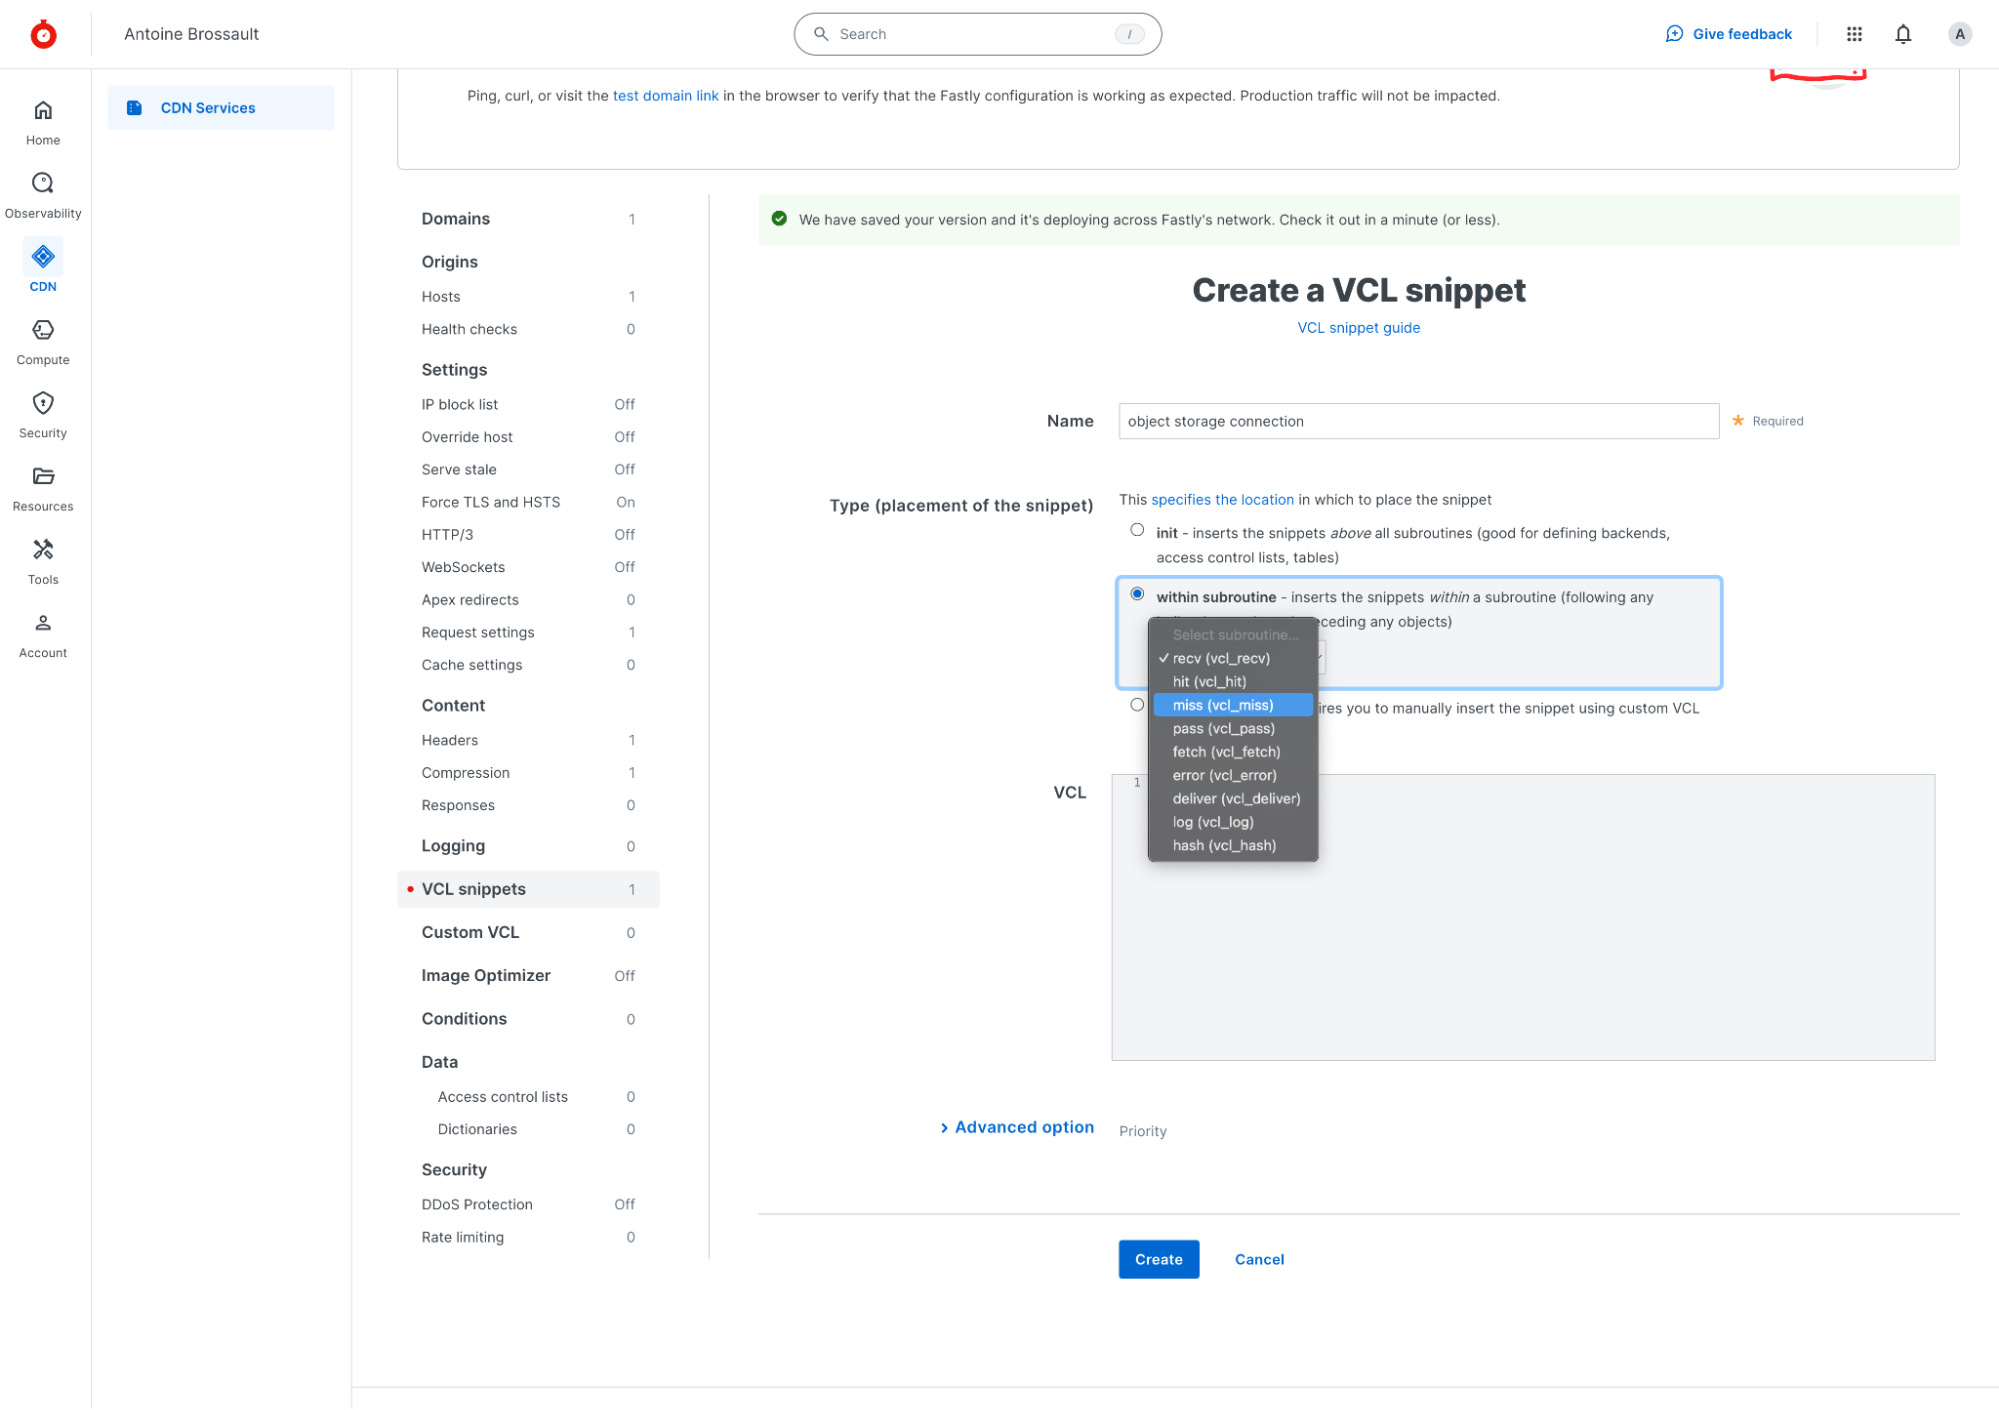This screenshot has height=1410, width=1999.
Task: Open the apps grid icon
Action: click(1854, 34)
